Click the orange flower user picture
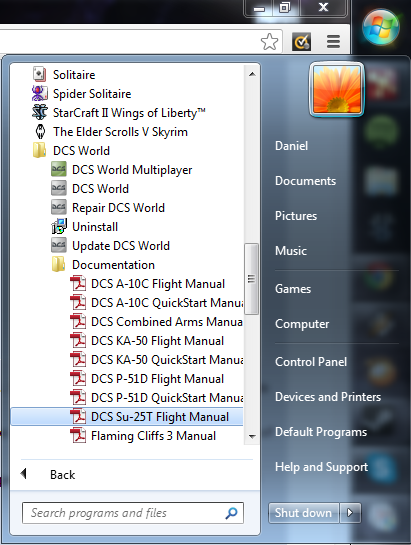Viewport: 411px width, 545px height. point(337,89)
